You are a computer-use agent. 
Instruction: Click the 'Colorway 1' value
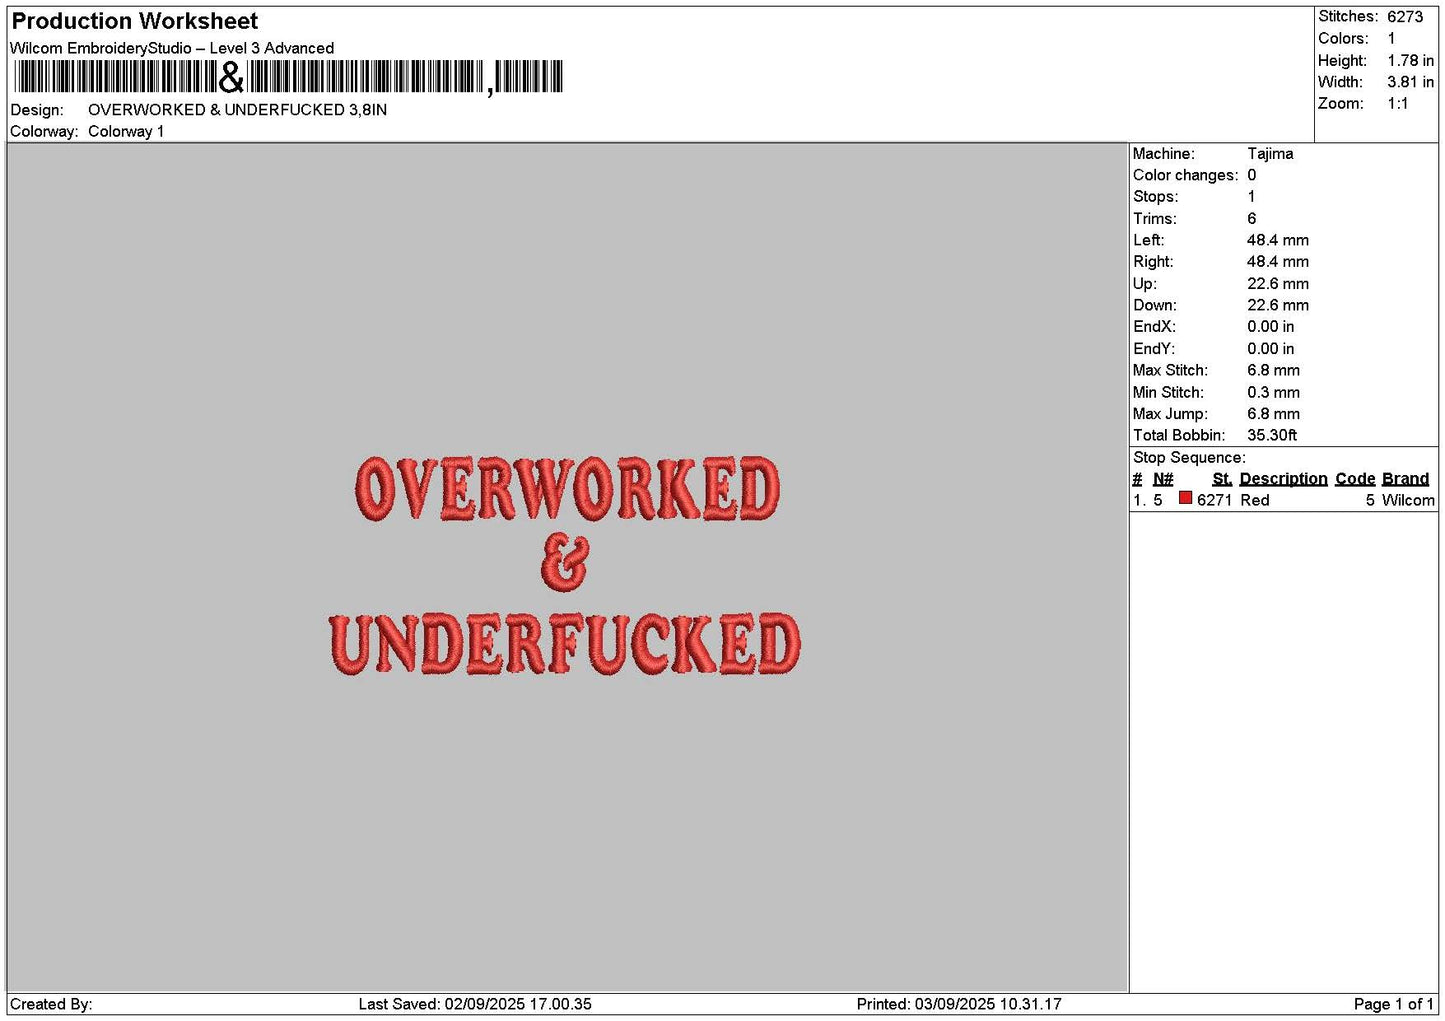[x=126, y=132]
